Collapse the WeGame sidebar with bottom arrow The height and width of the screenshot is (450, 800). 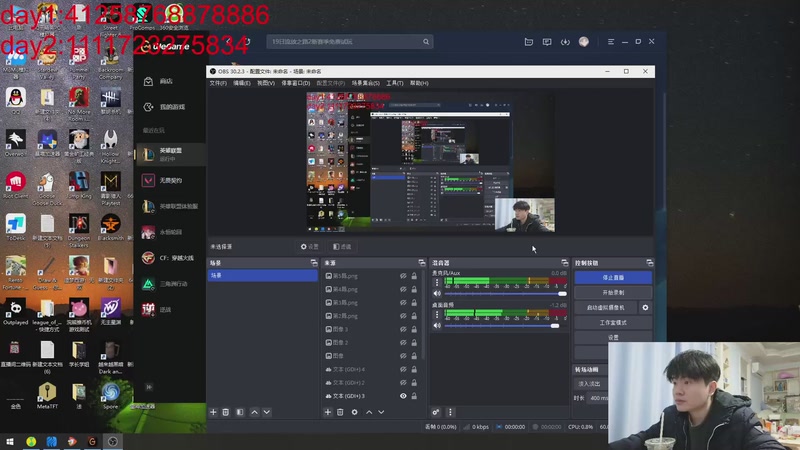point(149,387)
